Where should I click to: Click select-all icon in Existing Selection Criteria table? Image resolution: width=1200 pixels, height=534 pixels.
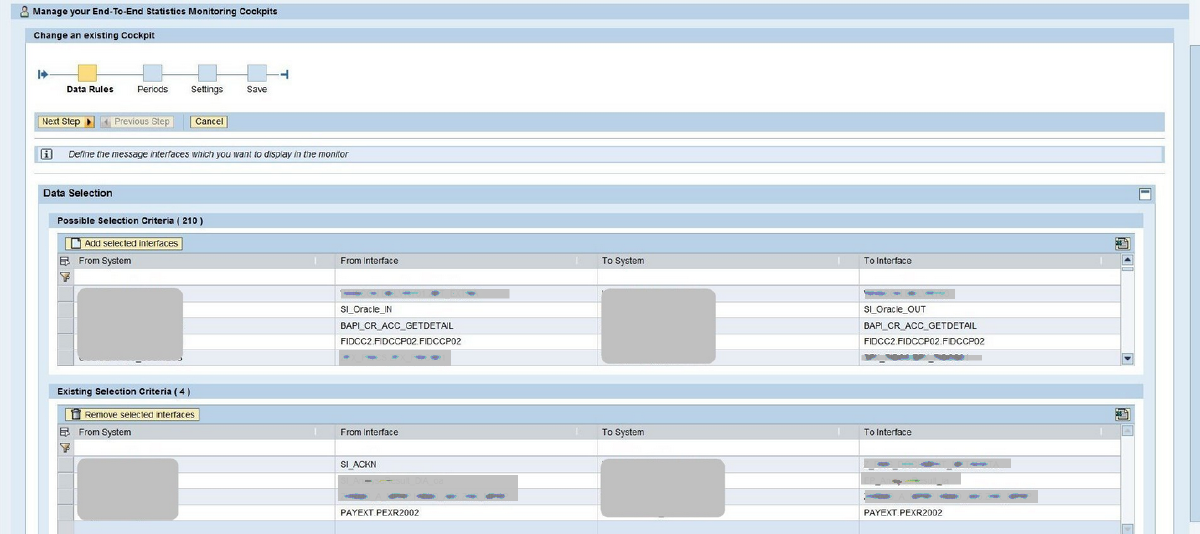66,432
